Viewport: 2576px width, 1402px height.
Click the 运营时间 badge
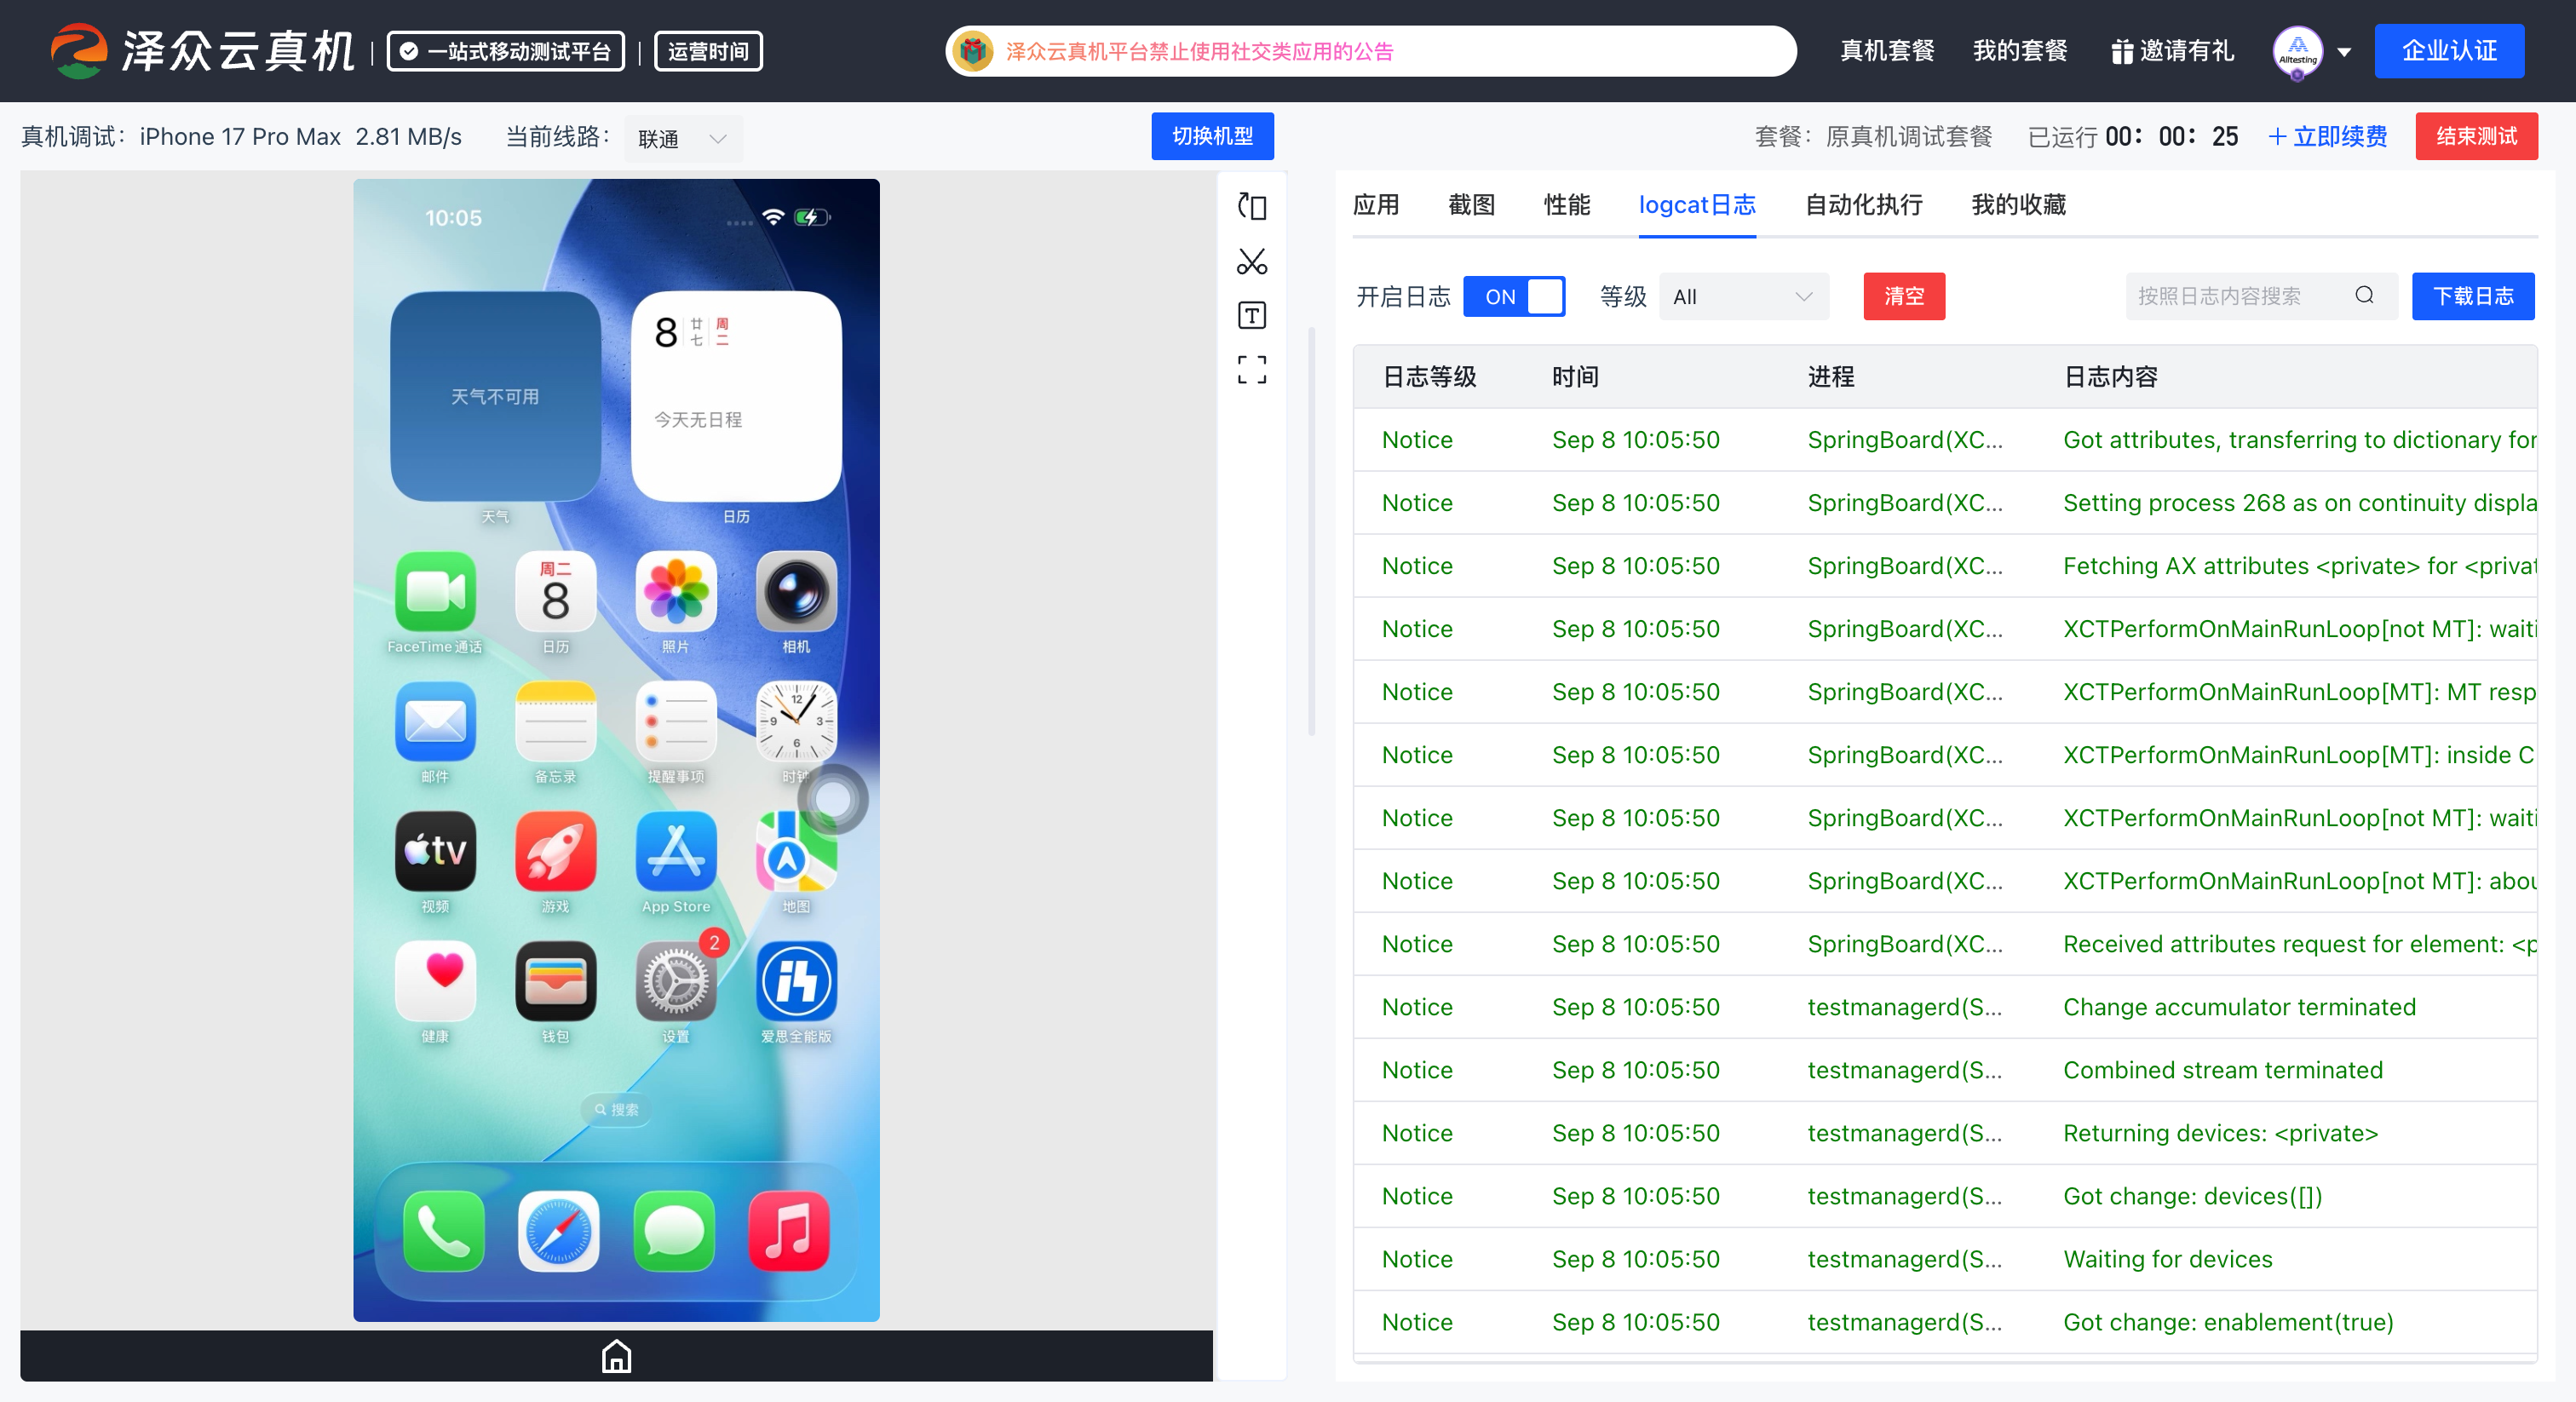[x=707, y=51]
